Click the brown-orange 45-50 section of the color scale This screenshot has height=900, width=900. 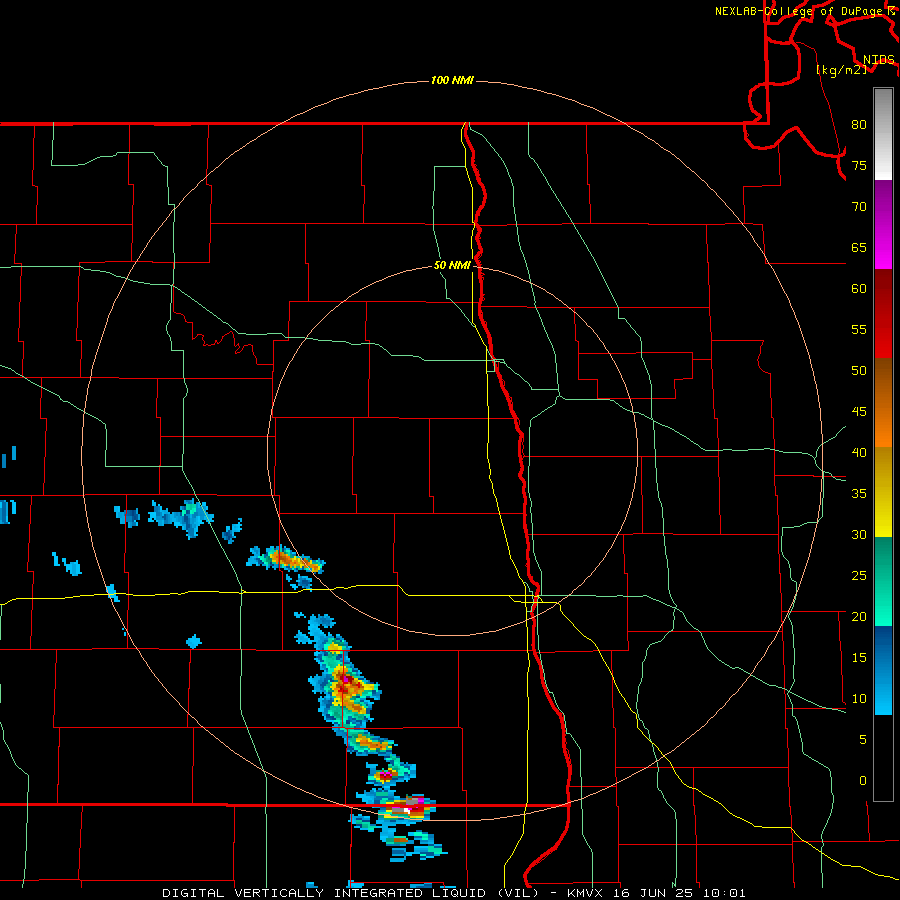point(883,402)
